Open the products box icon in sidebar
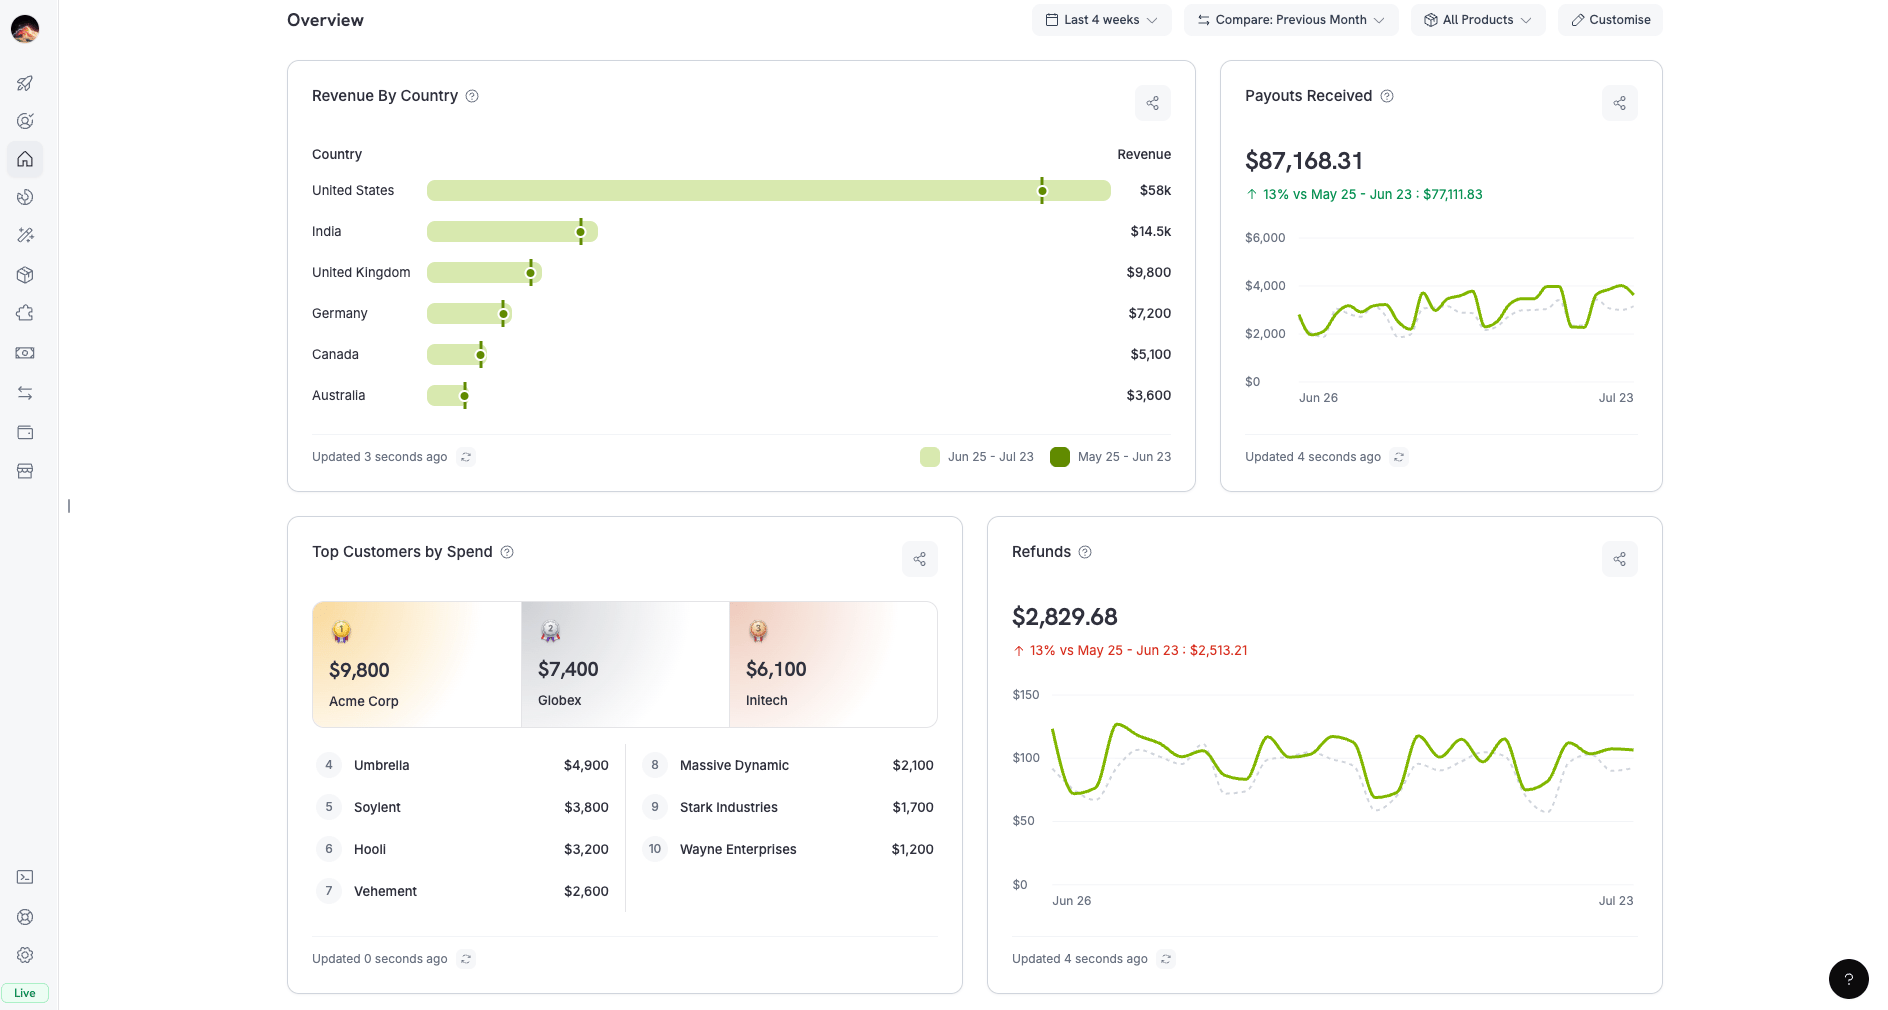 pyautogui.click(x=25, y=275)
